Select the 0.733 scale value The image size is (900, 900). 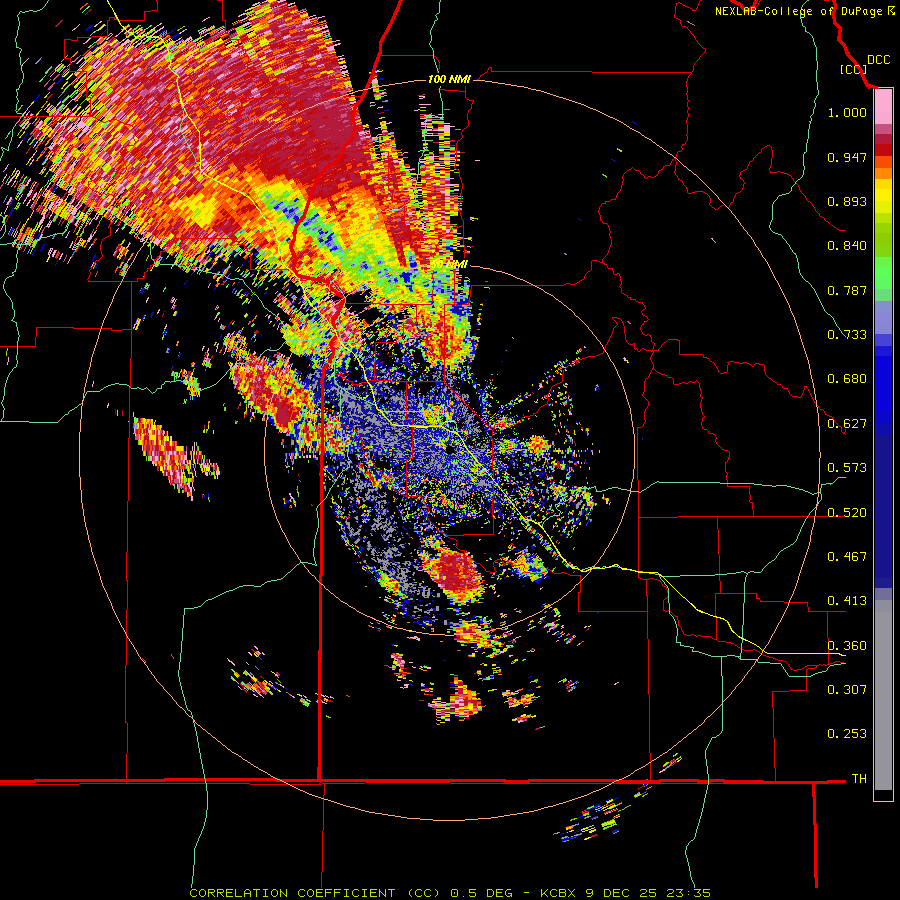pyautogui.click(x=847, y=335)
